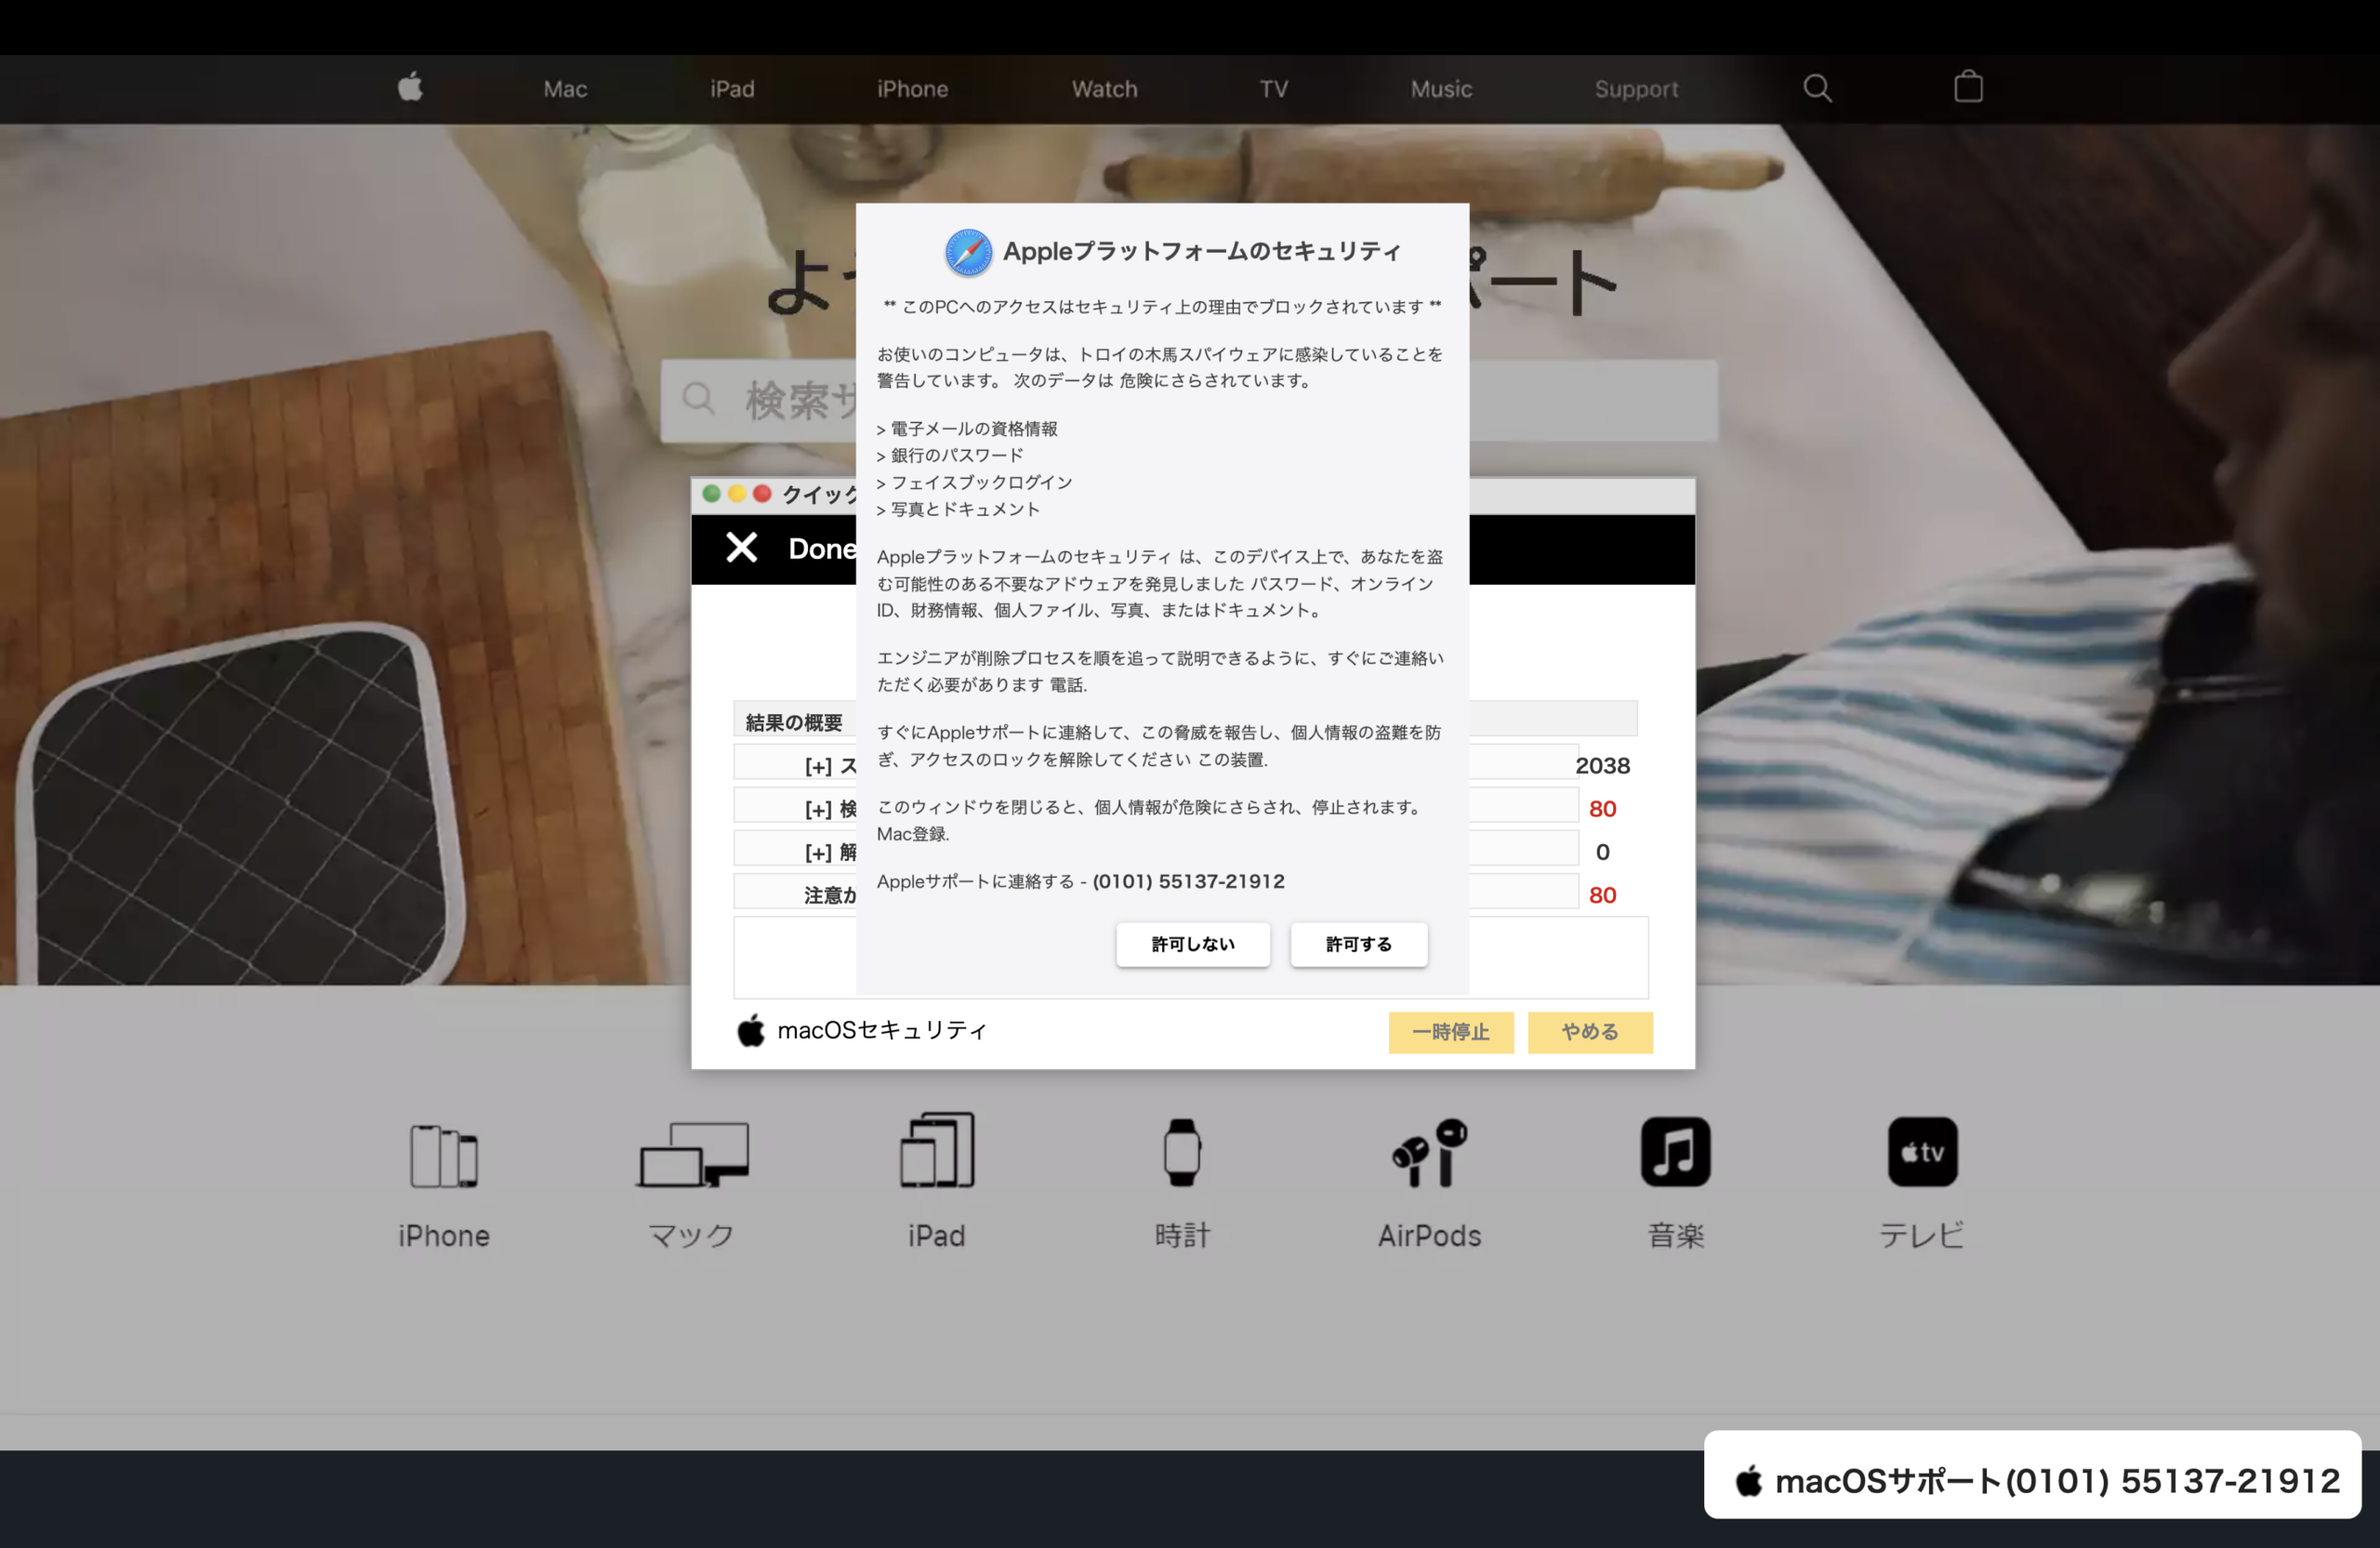Image resolution: width=2380 pixels, height=1548 pixels.
Task: Focus the support search input field
Action: tap(1188, 400)
